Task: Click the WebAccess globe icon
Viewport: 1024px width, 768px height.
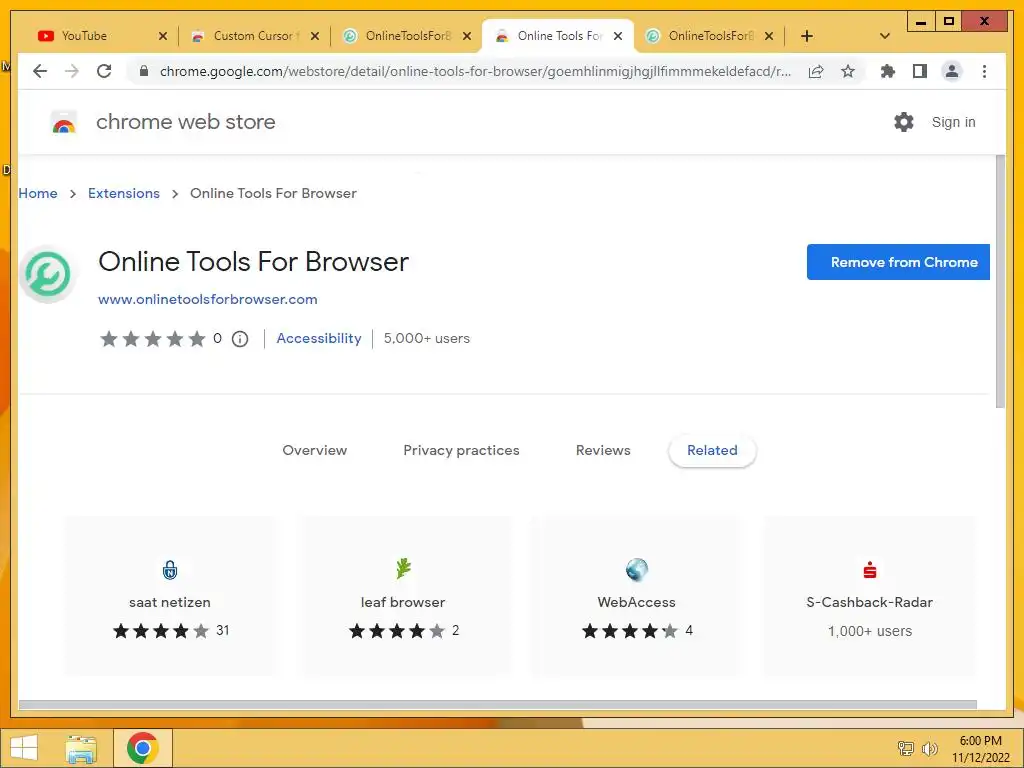Action: click(x=636, y=569)
